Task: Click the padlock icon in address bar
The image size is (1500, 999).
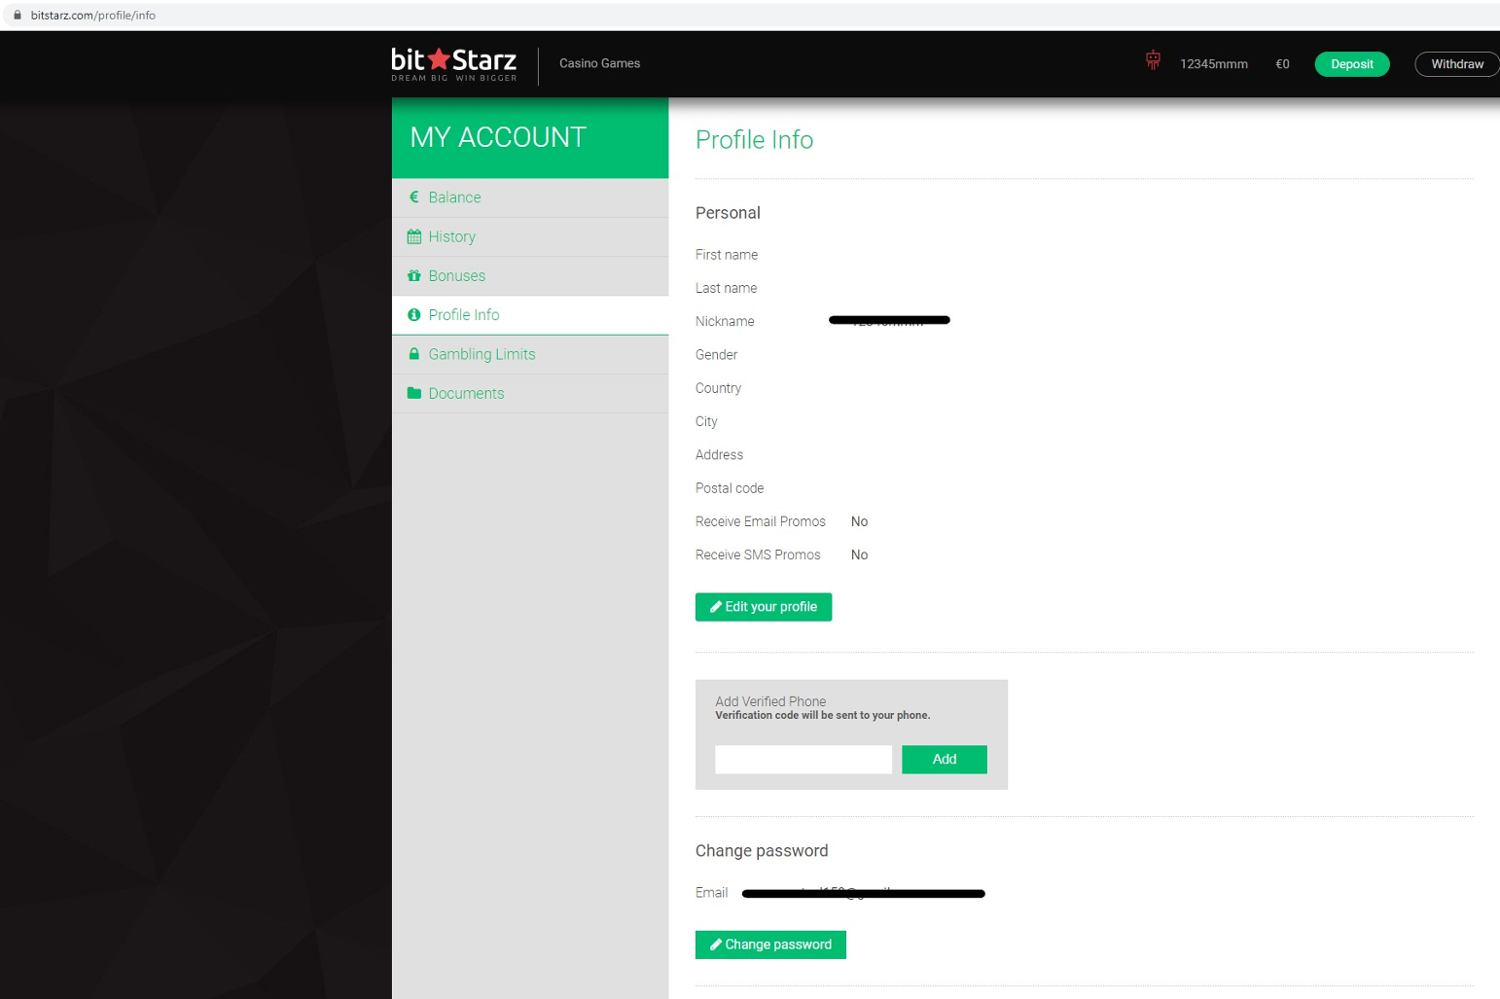Action: click(x=17, y=15)
